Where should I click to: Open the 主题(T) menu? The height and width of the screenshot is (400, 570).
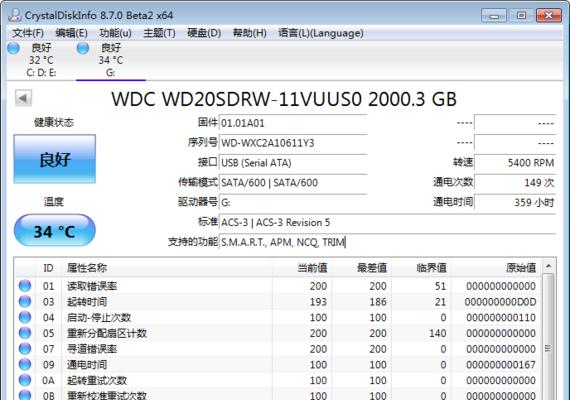click(159, 33)
